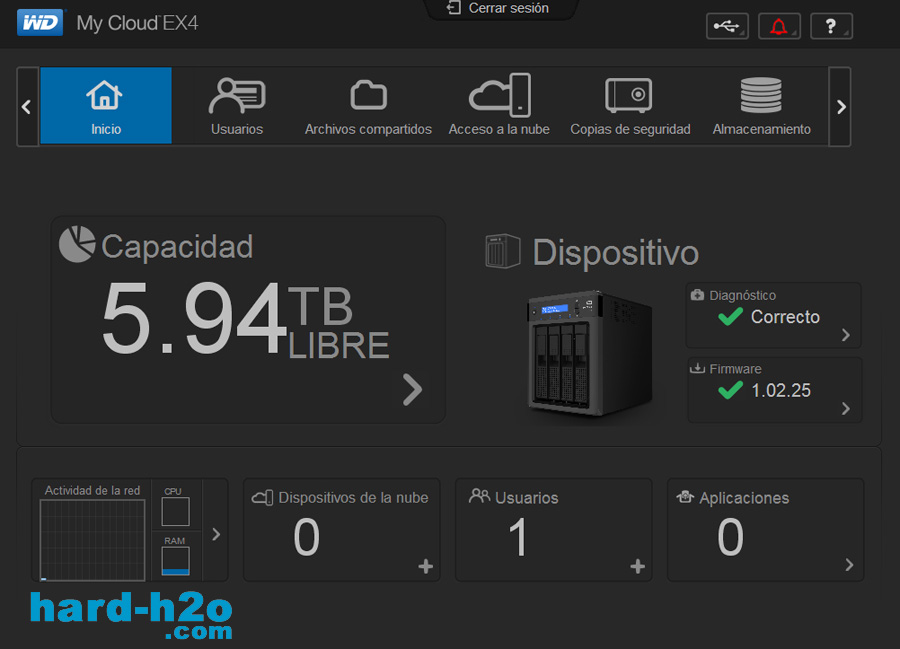
Task: Click the Usuarios people icon in the bottom card
Action: 479,496
